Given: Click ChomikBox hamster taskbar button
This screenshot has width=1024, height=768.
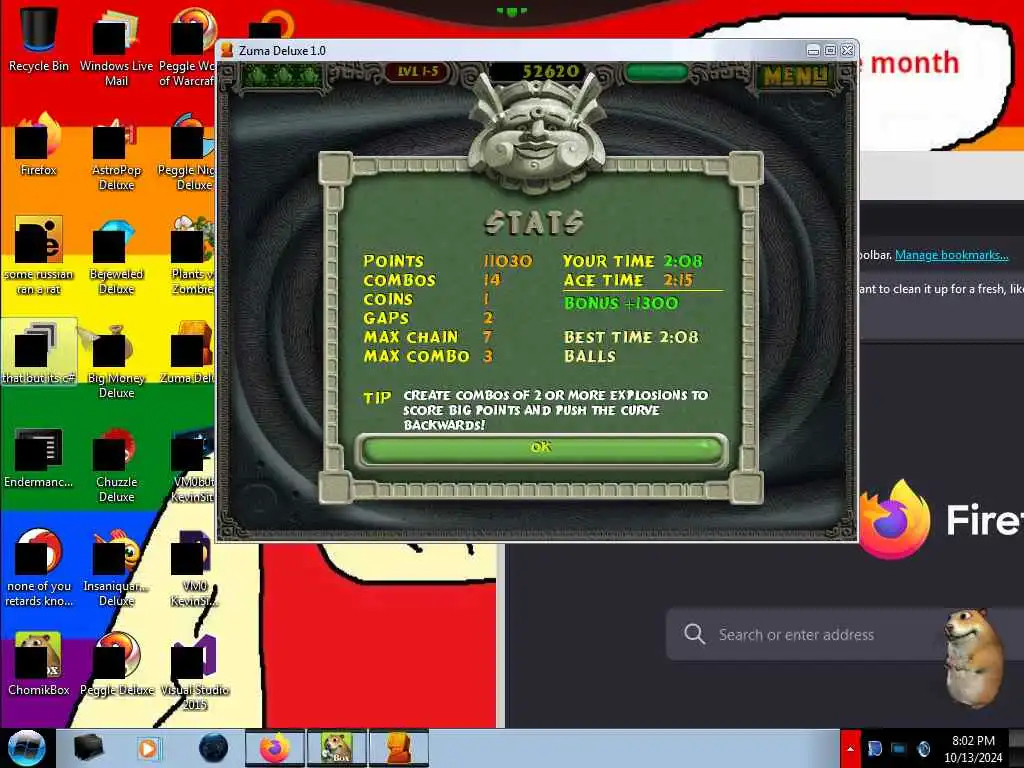Looking at the screenshot, I should coord(336,748).
